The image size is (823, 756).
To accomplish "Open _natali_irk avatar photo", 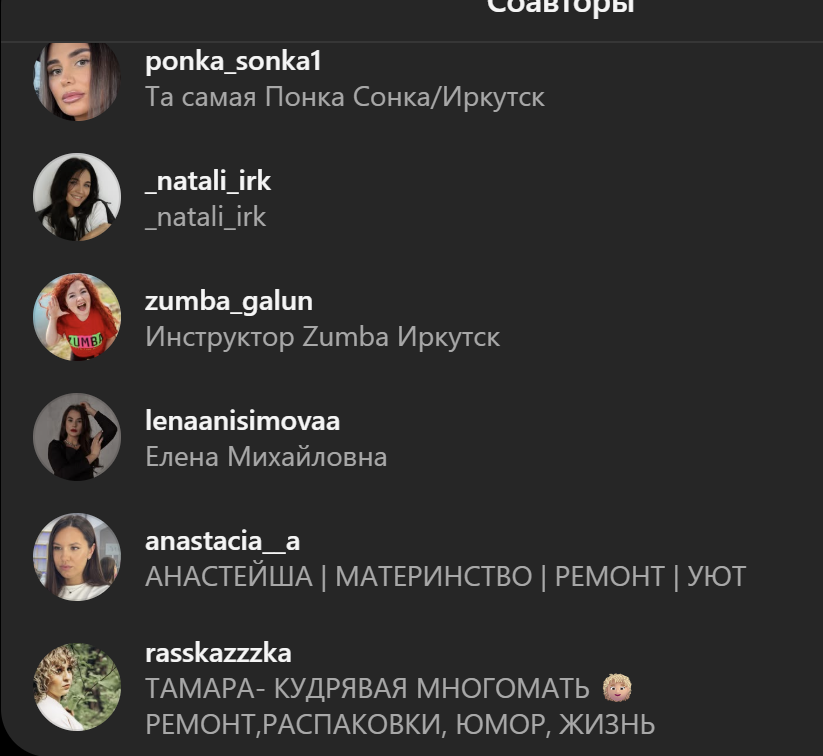I will pos(77,197).
